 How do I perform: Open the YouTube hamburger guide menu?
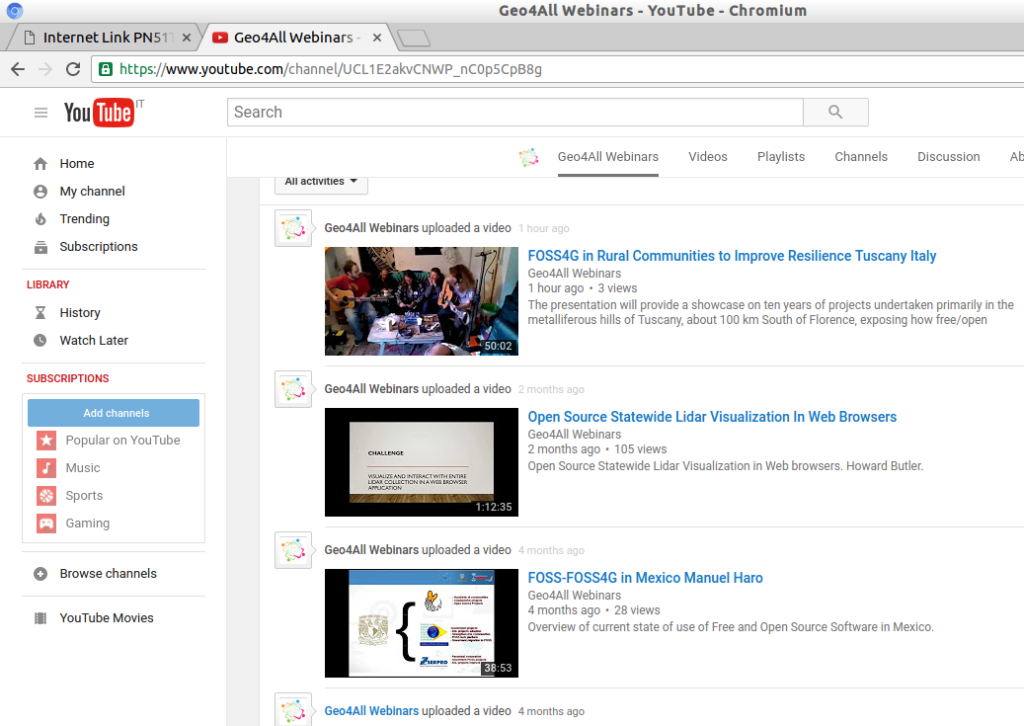[x=40, y=112]
